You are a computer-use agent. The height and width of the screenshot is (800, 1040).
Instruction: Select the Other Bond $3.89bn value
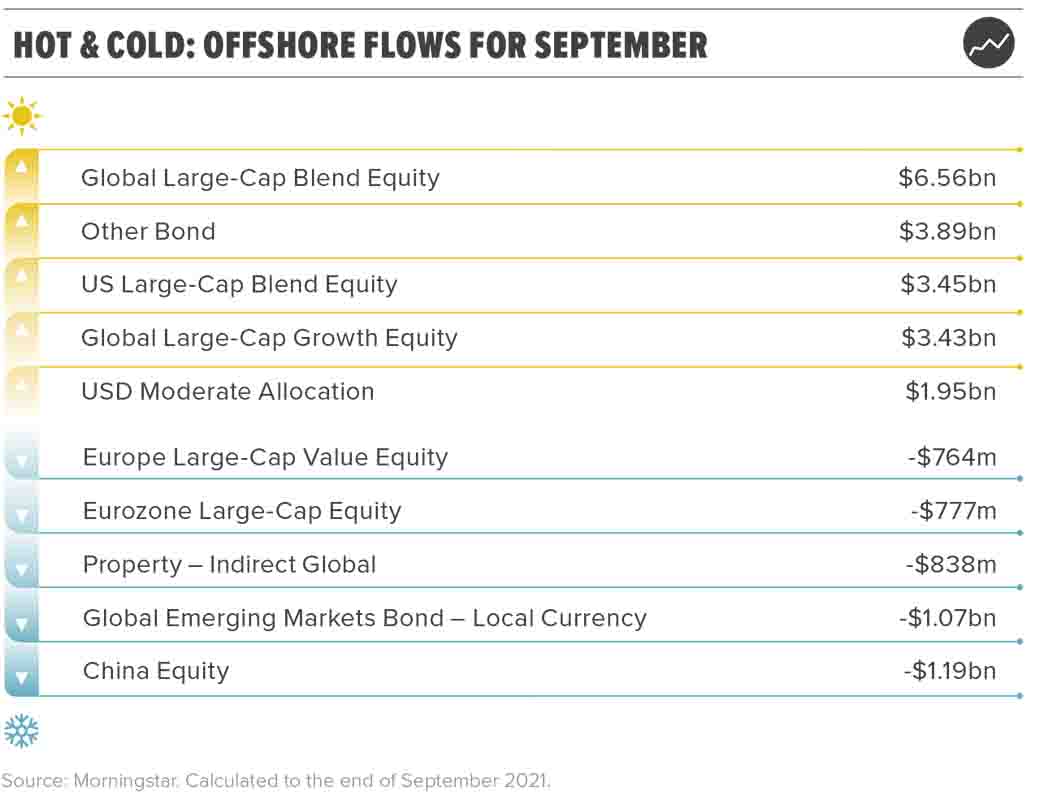(x=947, y=231)
